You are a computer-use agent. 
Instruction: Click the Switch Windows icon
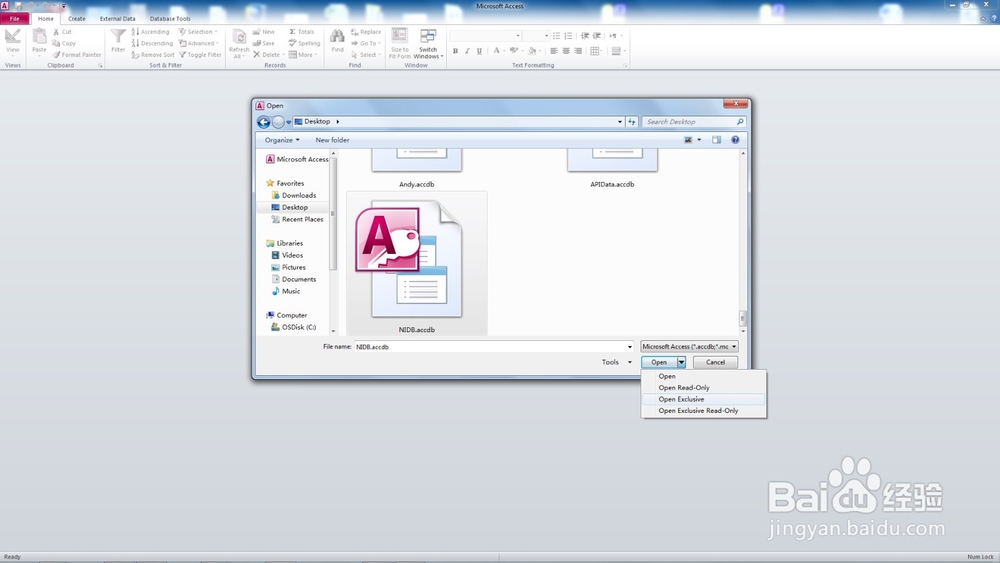428,36
